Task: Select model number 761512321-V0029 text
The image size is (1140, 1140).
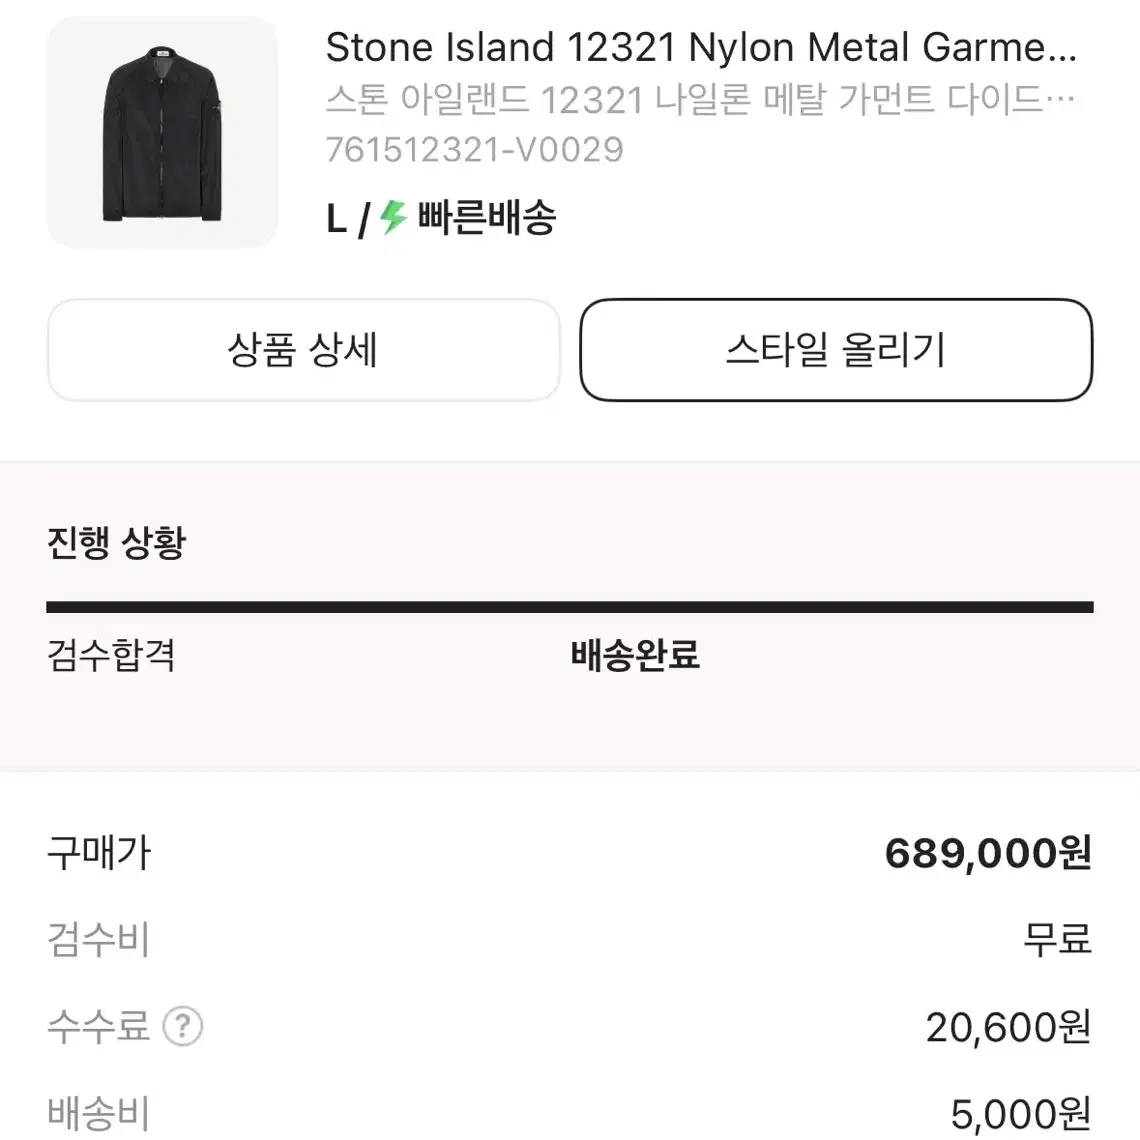Action: [x=475, y=150]
